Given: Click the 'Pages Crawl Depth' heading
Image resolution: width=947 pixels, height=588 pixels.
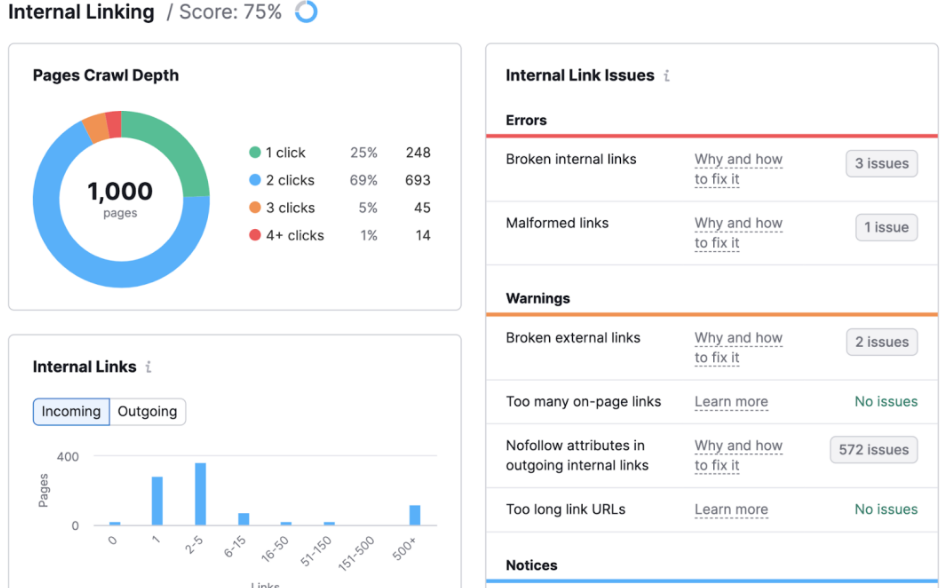Looking at the screenshot, I should (106, 75).
